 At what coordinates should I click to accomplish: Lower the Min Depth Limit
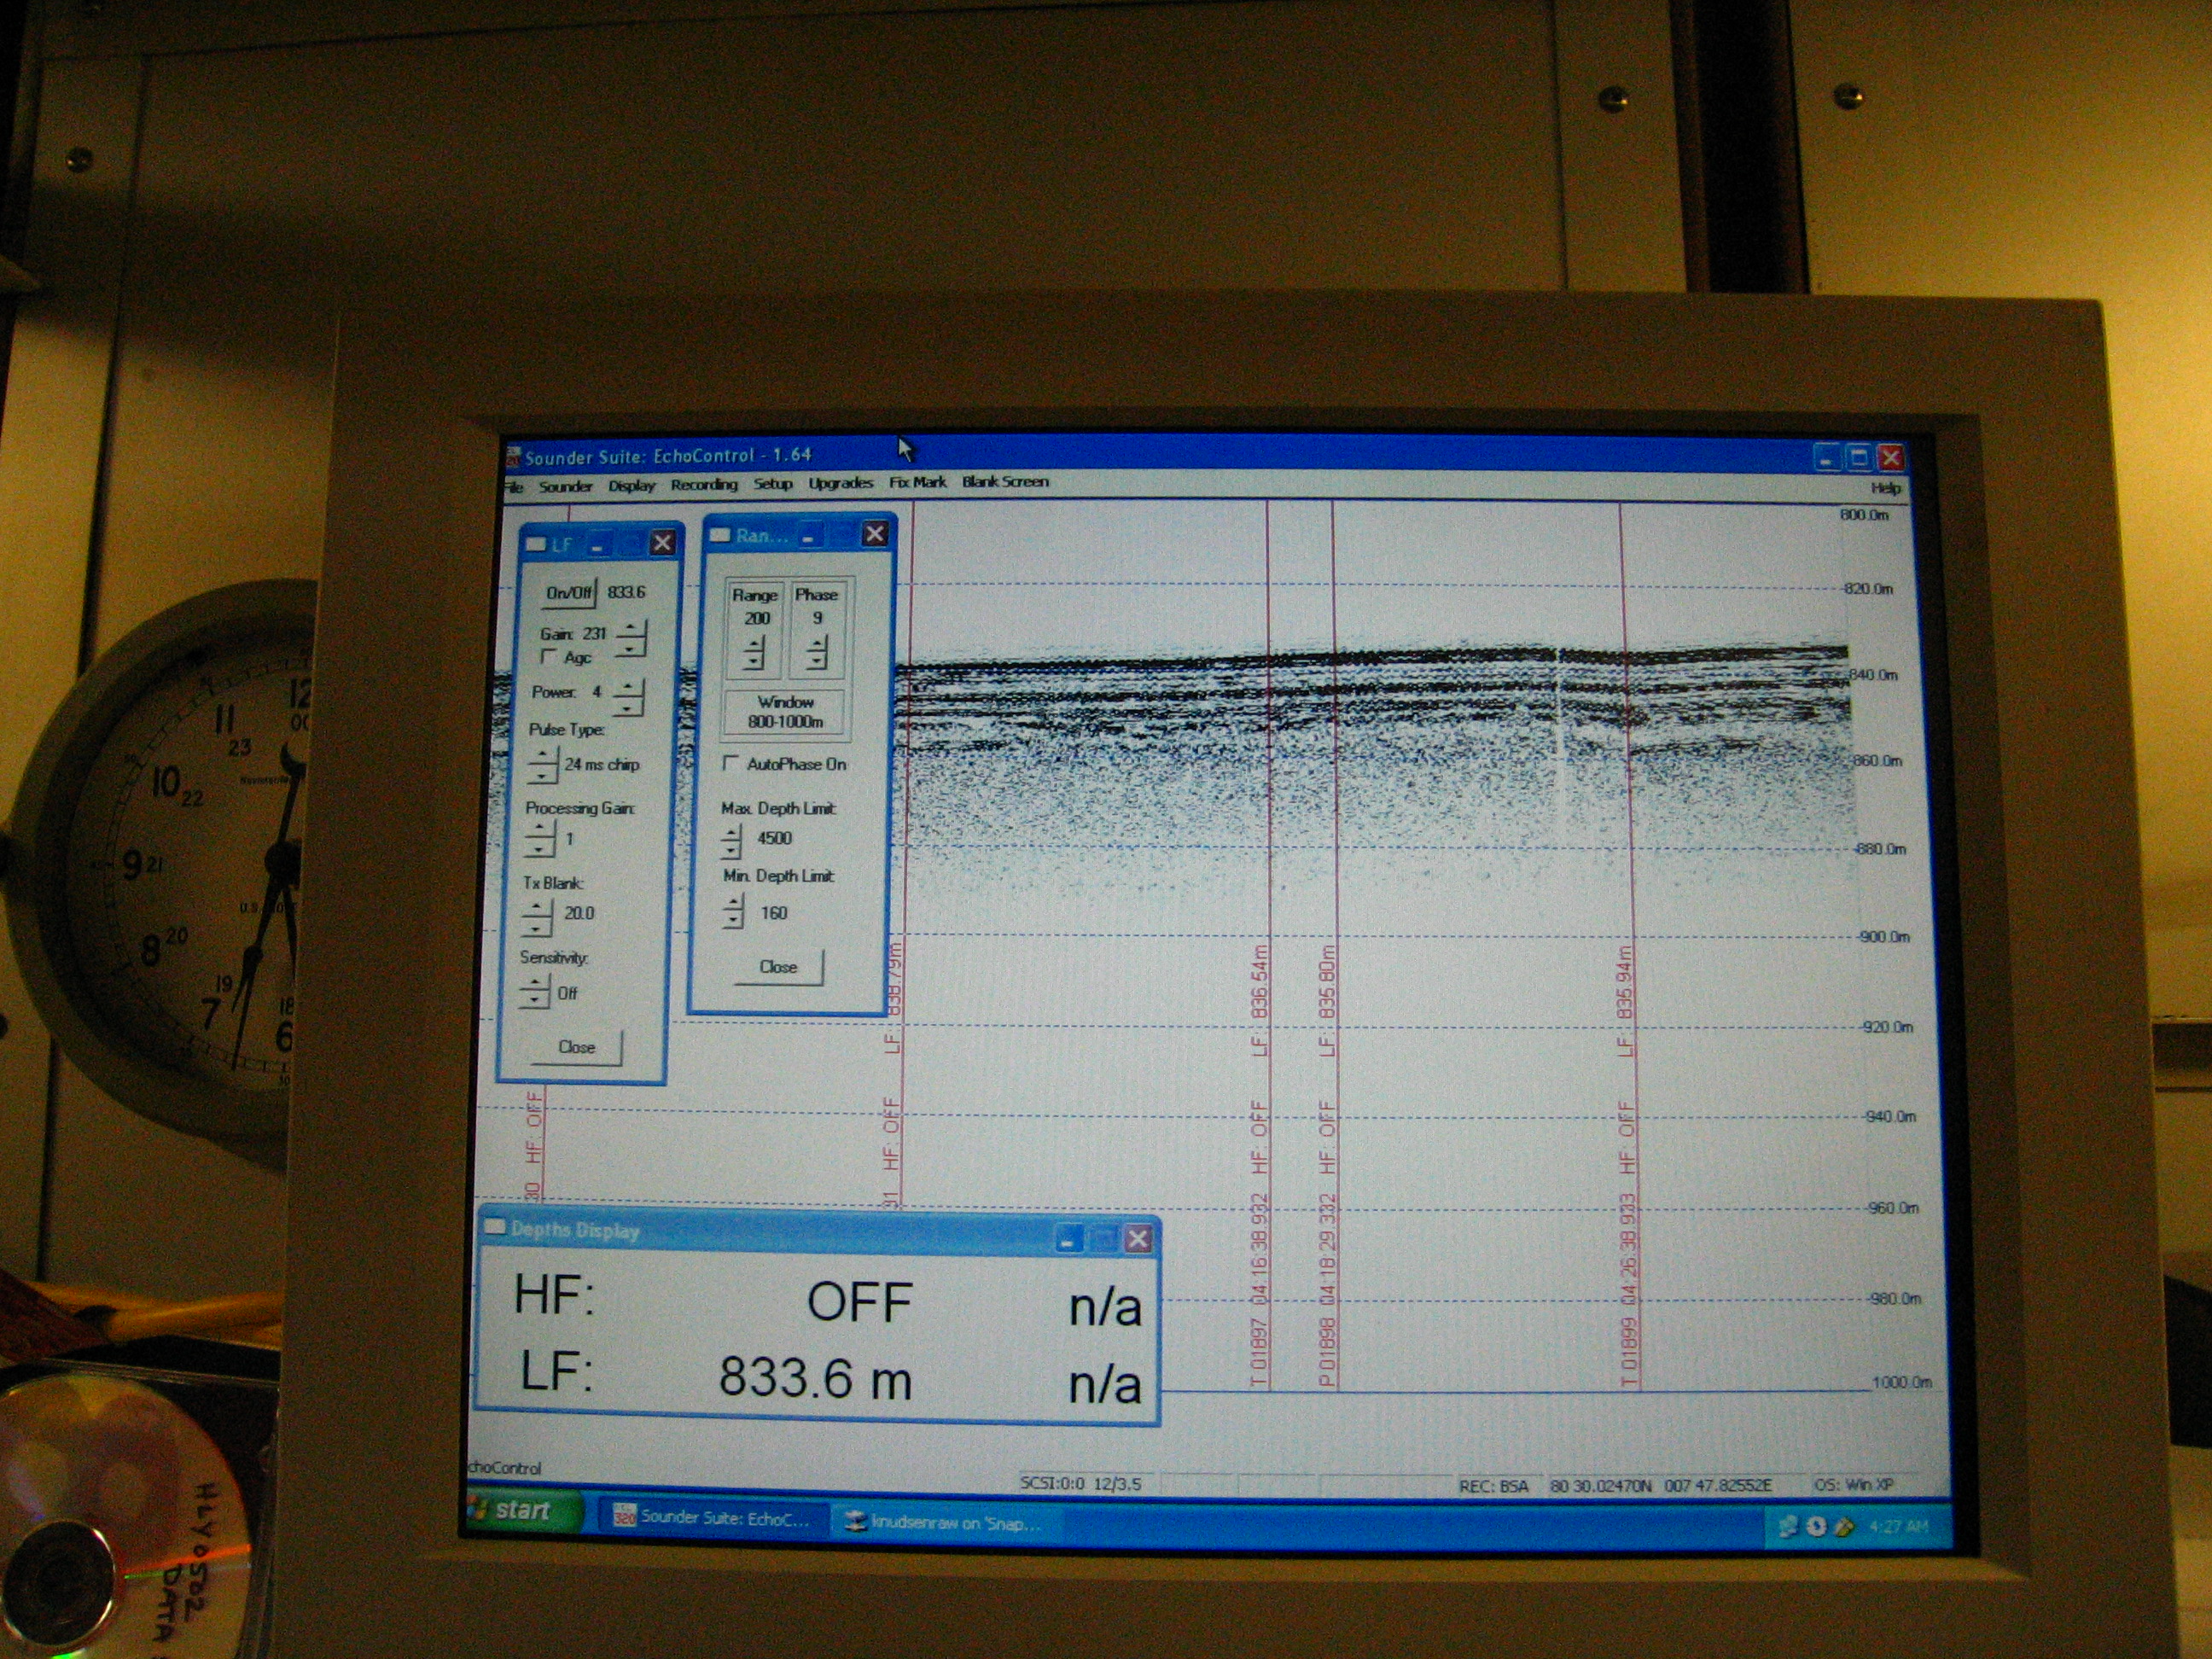734,920
